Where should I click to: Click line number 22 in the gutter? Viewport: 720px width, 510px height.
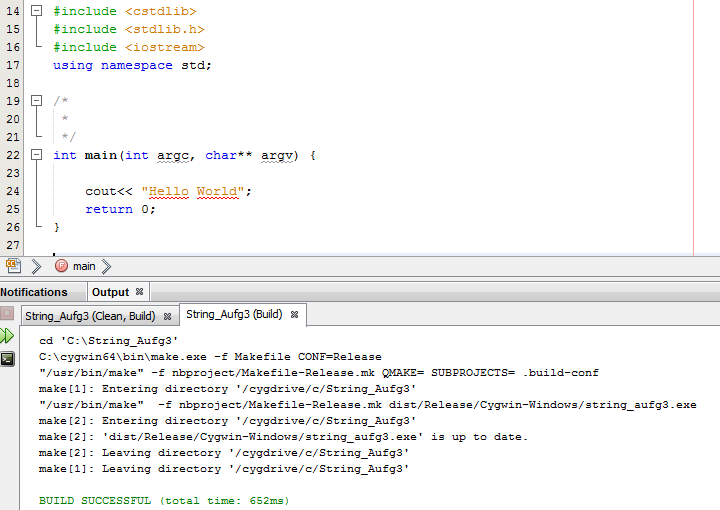tap(13, 155)
